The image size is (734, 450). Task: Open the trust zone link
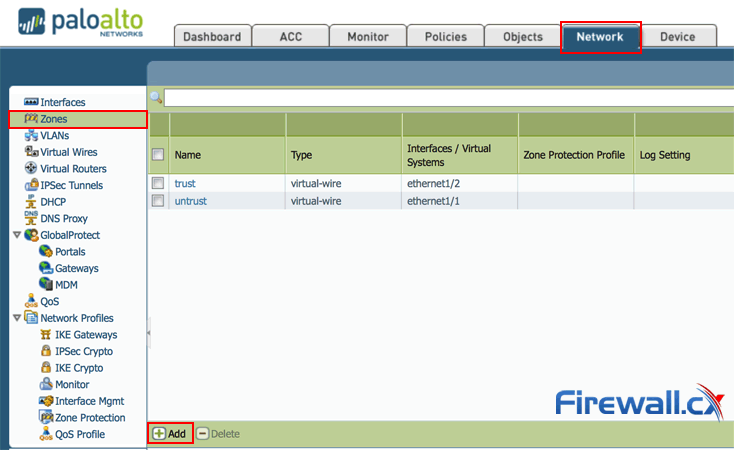coord(185,183)
